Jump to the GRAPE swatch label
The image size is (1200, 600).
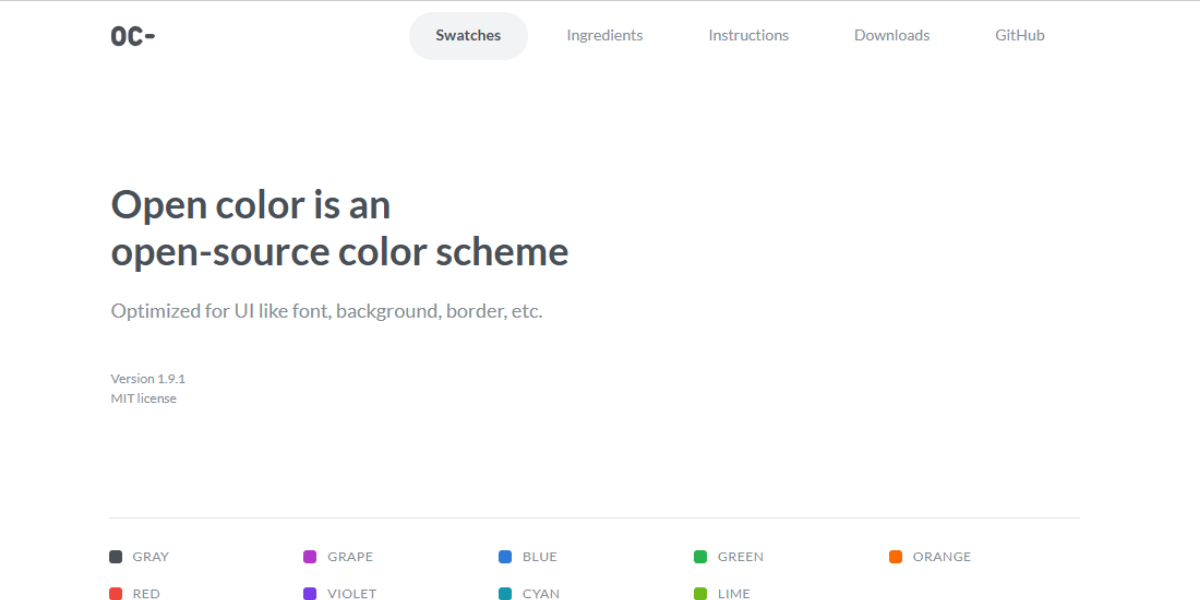click(x=350, y=557)
